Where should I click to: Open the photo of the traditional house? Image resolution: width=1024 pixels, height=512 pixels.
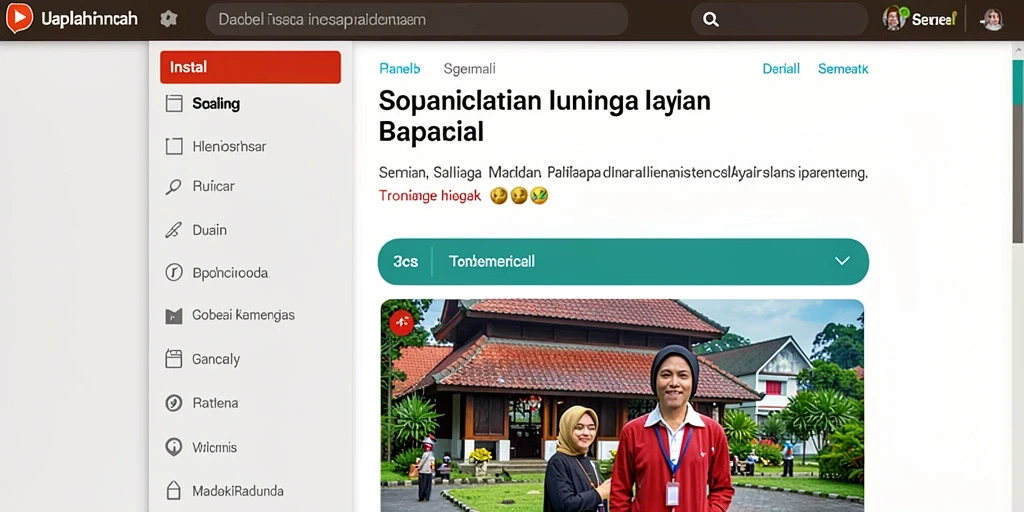pyautogui.click(x=622, y=405)
